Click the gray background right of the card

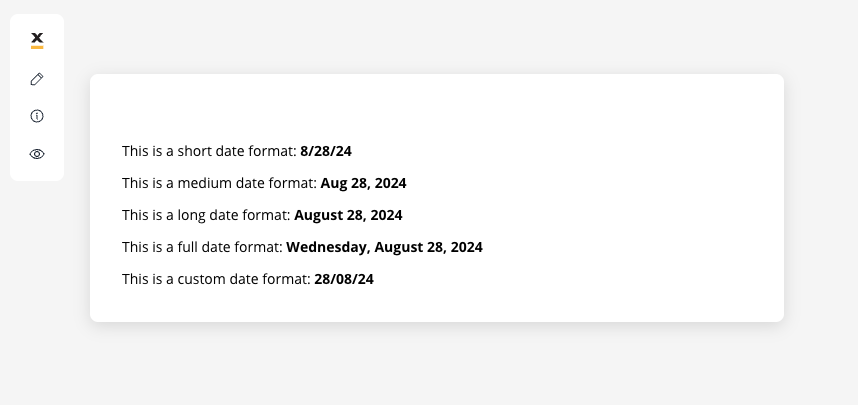(821, 197)
